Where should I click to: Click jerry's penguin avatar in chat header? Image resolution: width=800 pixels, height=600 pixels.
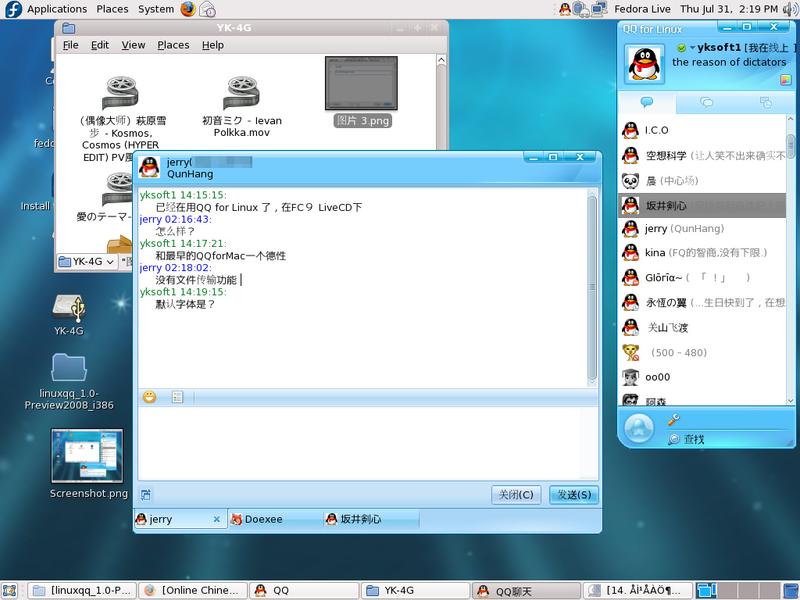click(x=149, y=167)
